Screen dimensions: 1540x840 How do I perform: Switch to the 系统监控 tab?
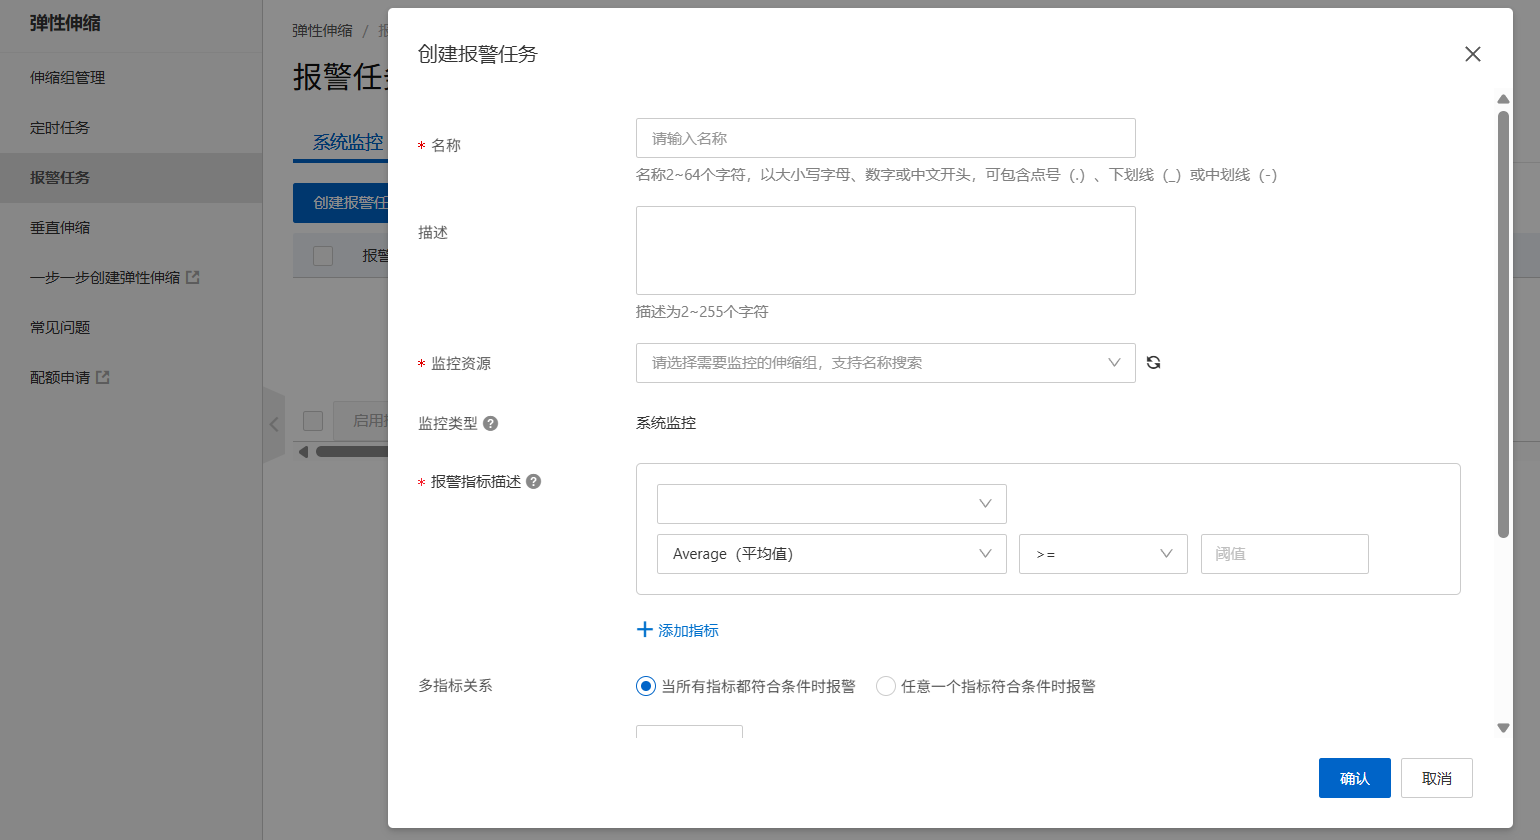pyautogui.click(x=348, y=142)
